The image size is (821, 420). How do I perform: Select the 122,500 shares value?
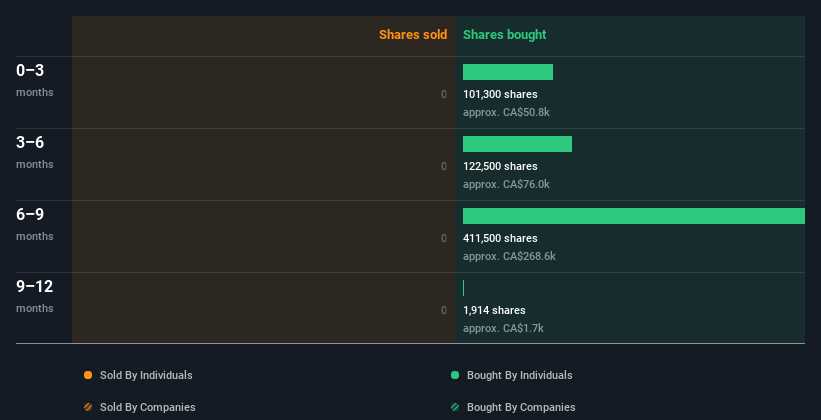[x=500, y=166]
